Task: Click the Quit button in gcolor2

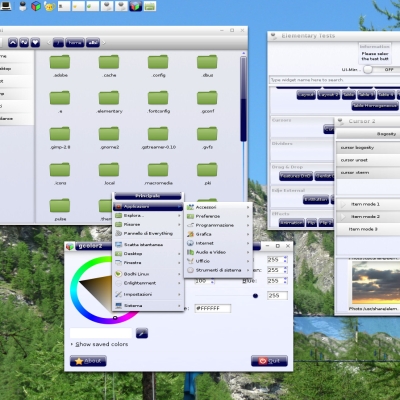Action: [x=269, y=361]
